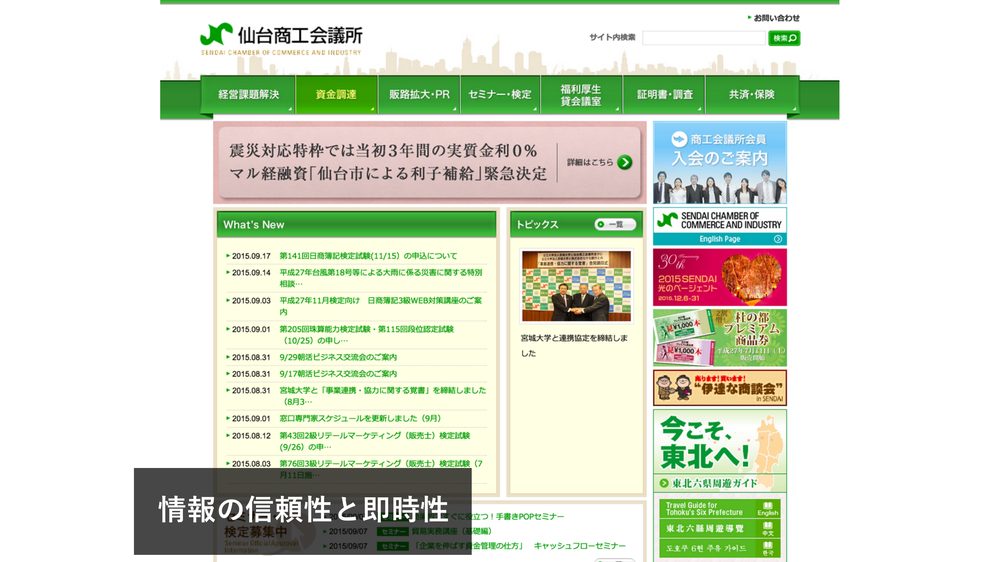Open the 2015 SENDAI 光のページェント banner

tap(719, 277)
